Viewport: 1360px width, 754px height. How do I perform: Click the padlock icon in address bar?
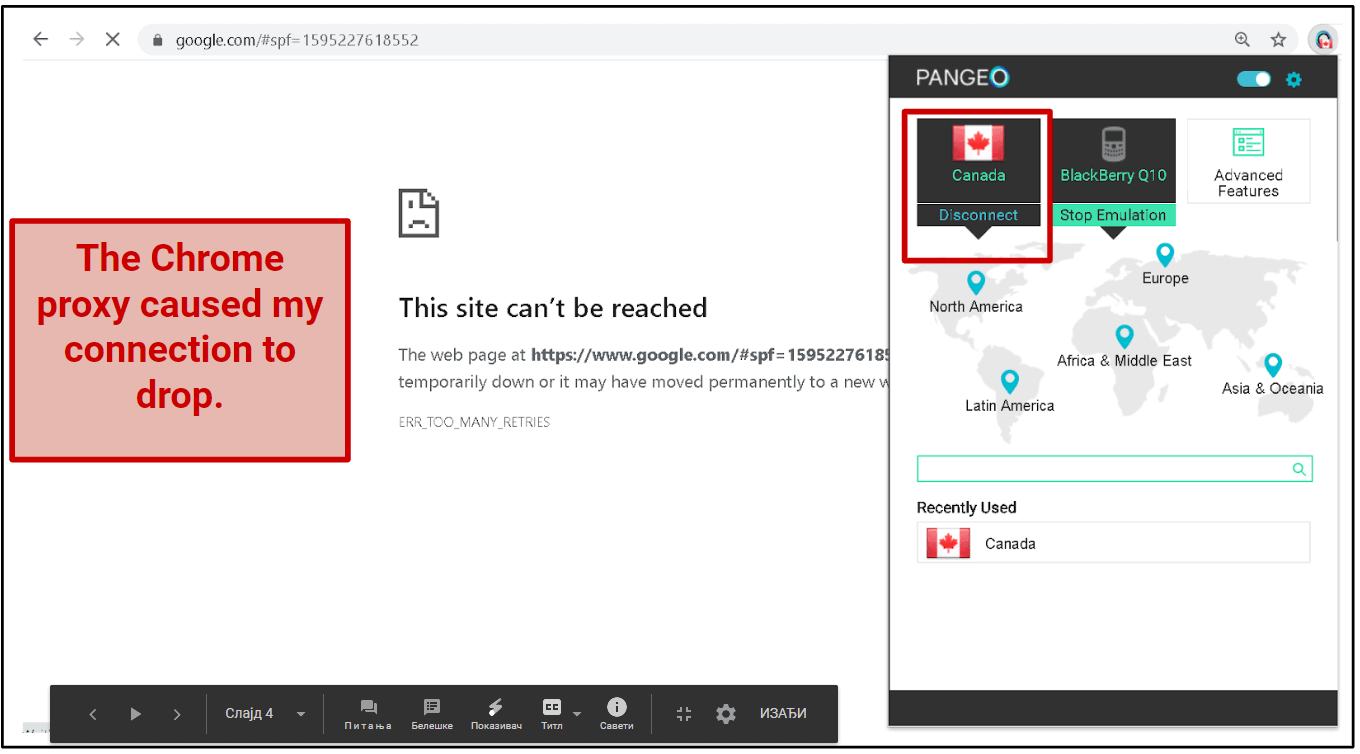point(157,41)
